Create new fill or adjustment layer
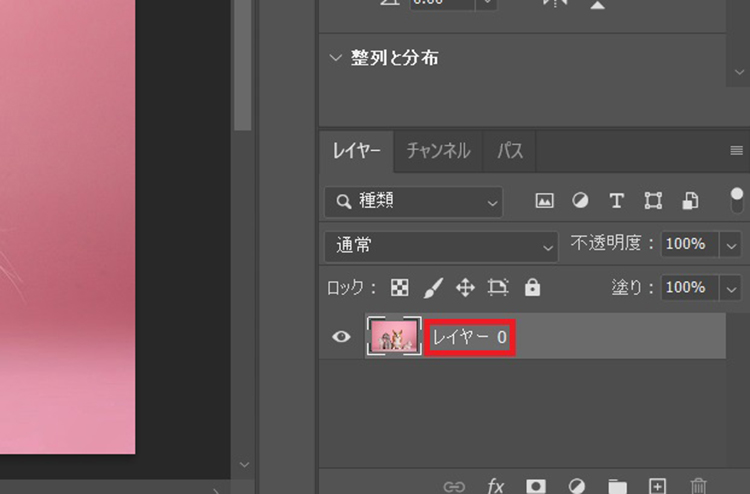 [576, 486]
